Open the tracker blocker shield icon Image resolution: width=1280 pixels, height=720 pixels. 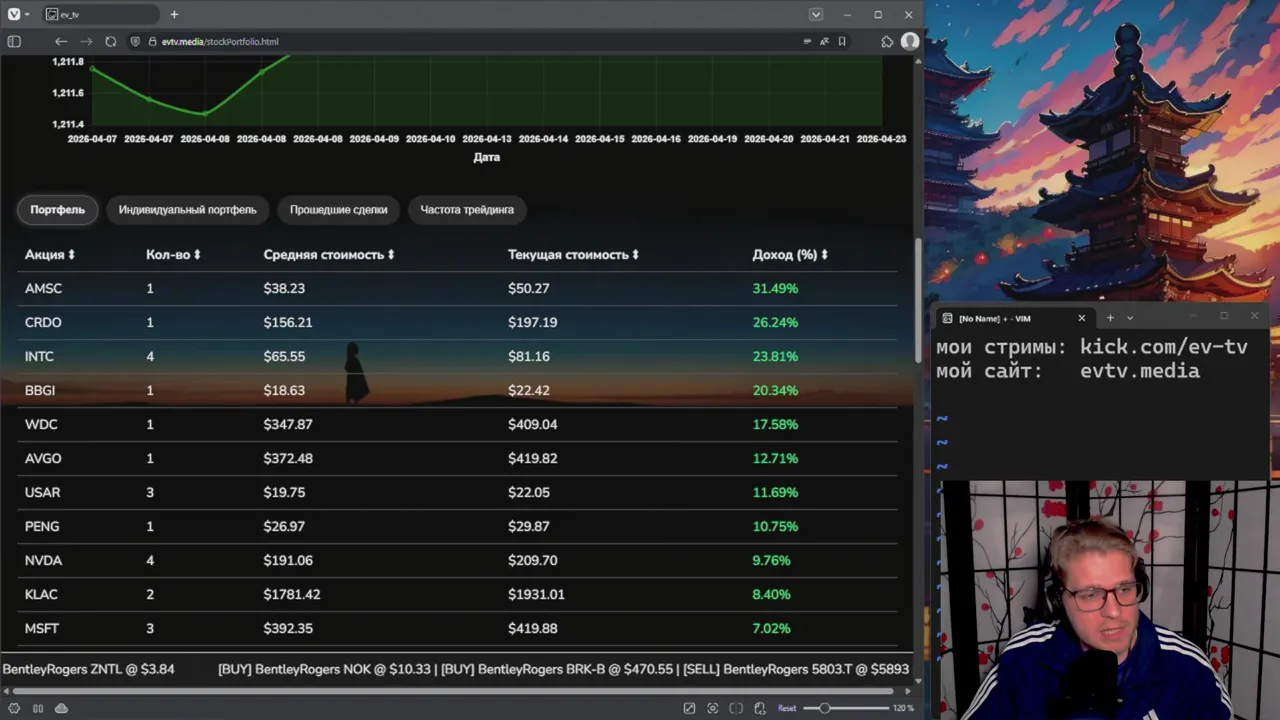(135, 41)
